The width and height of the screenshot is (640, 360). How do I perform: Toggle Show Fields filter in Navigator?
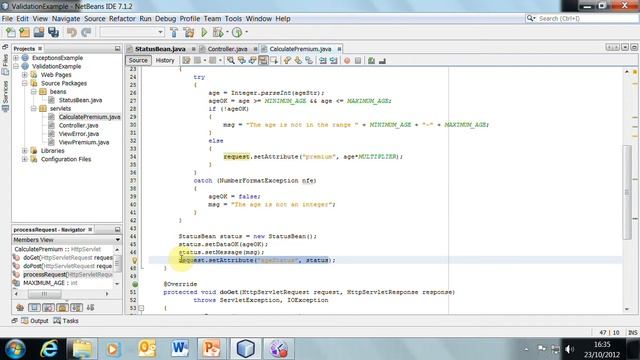click(34, 307)
